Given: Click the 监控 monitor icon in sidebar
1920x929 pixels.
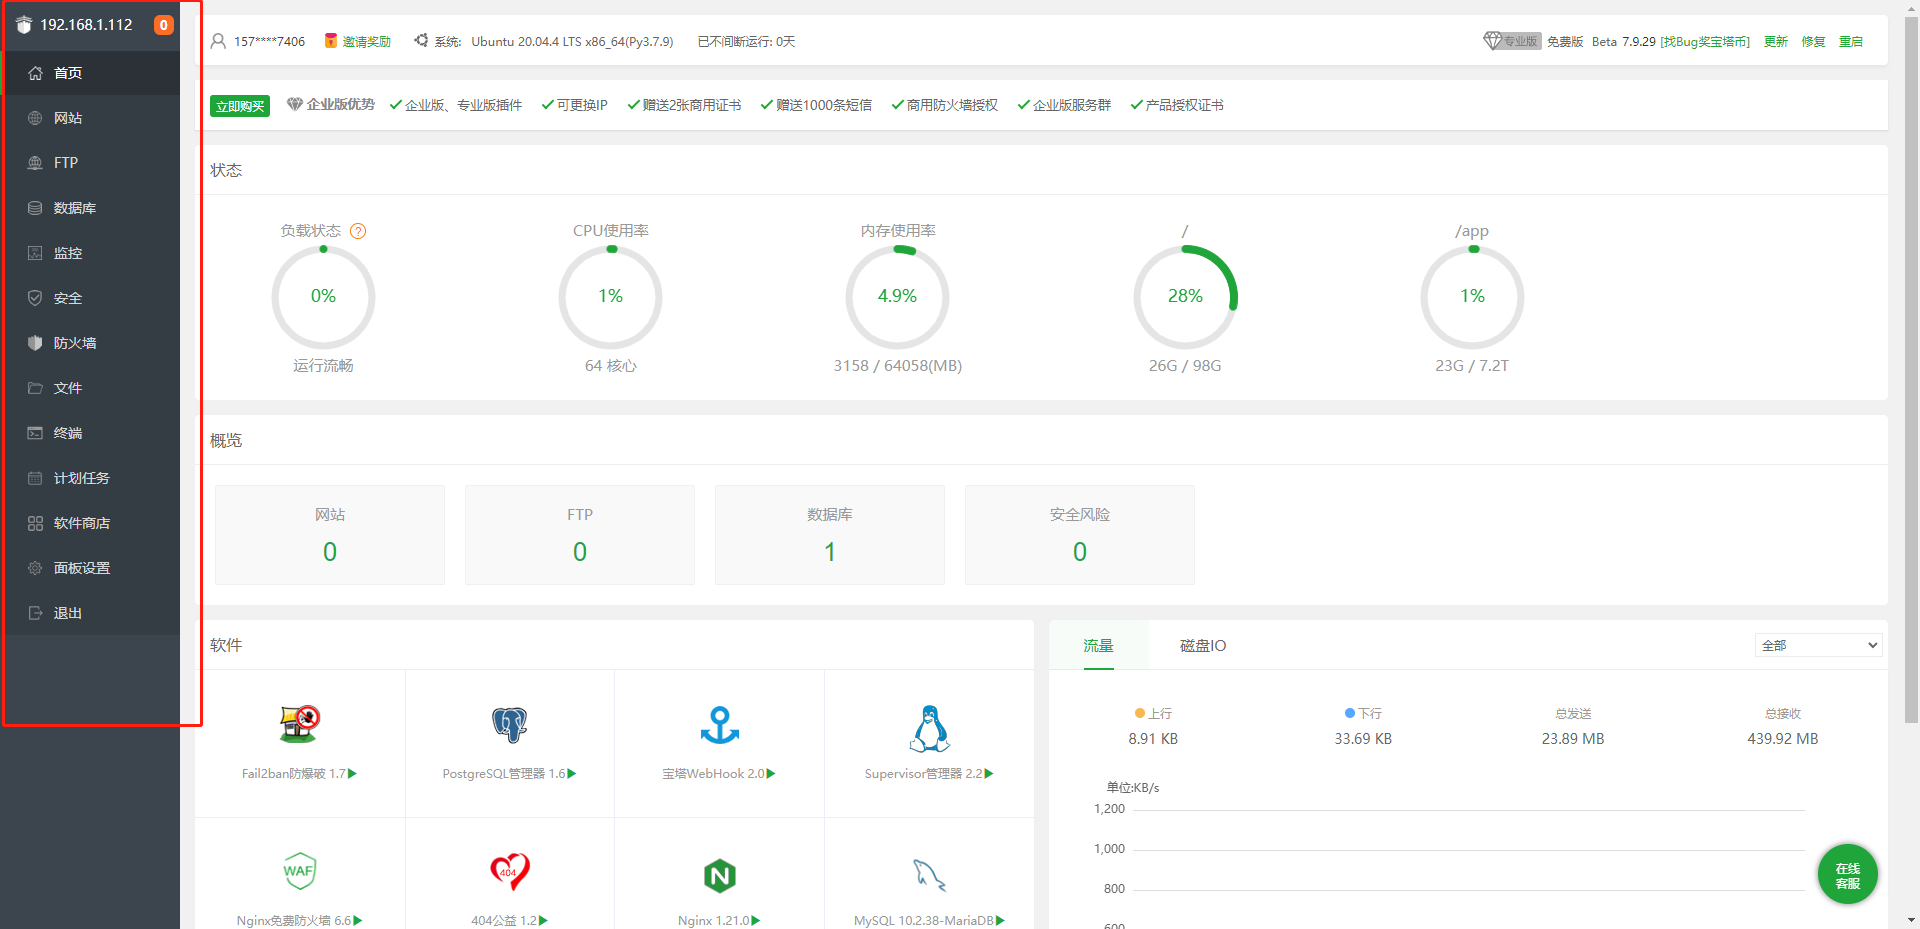Looking at the screenshot, I should pos(35,253).
